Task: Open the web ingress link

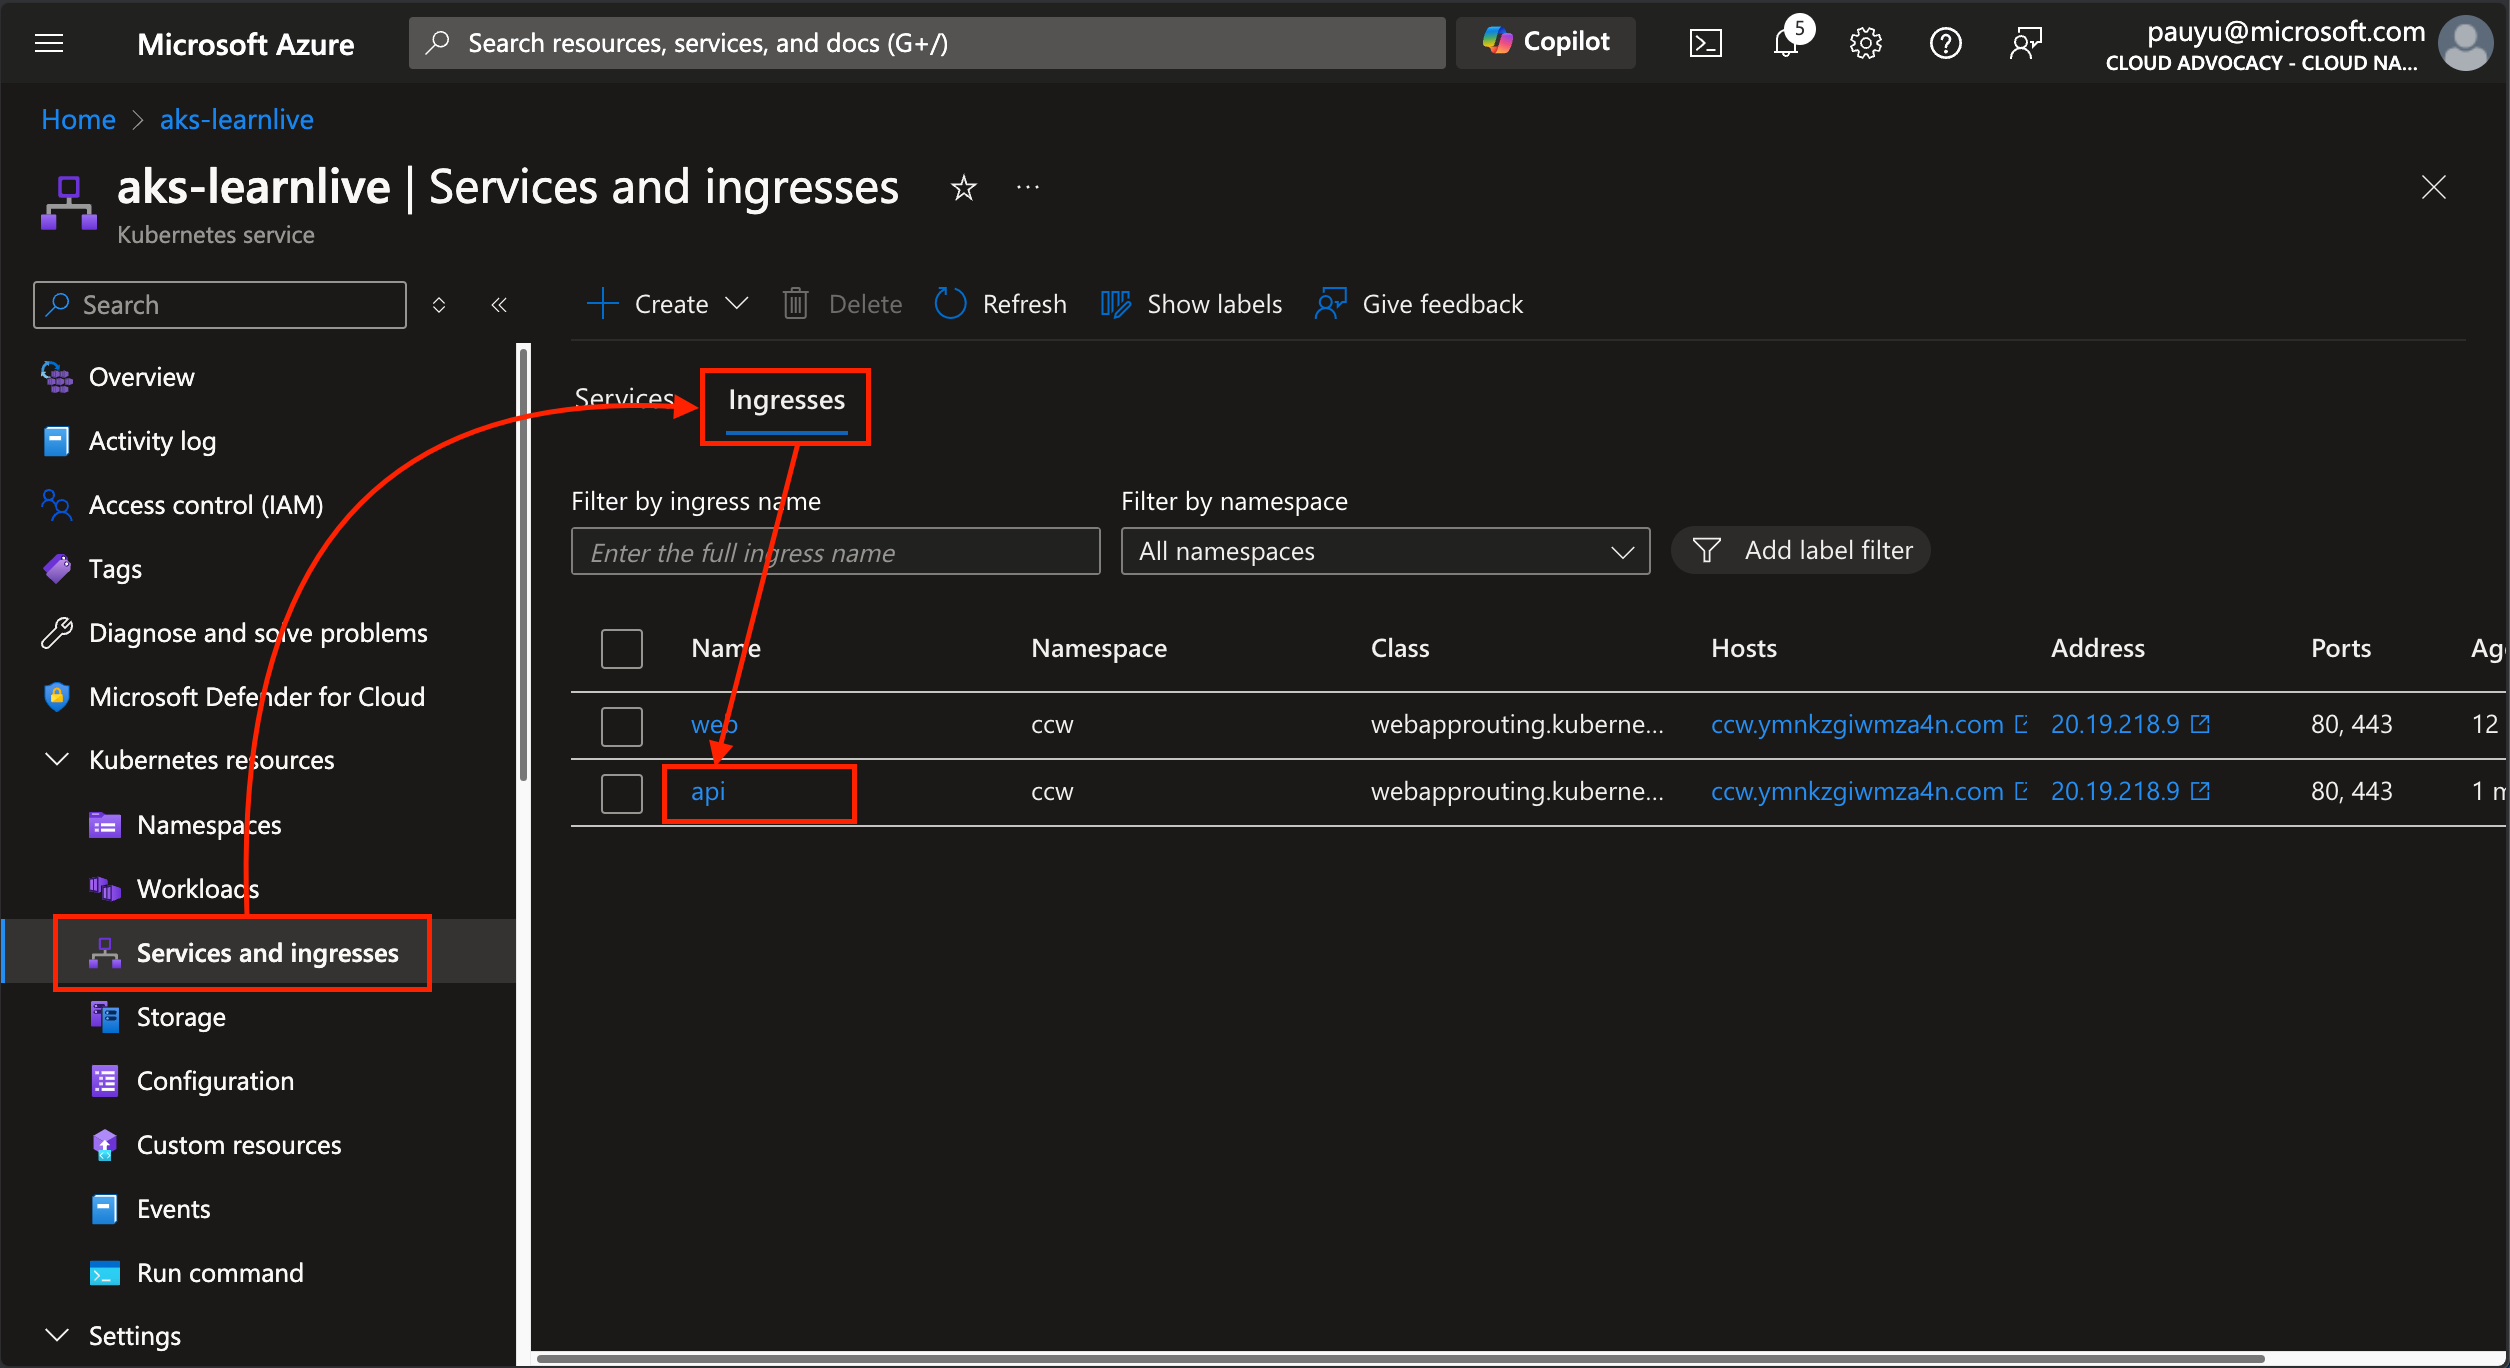Action: pyautogui.click(x=714, y=725)
